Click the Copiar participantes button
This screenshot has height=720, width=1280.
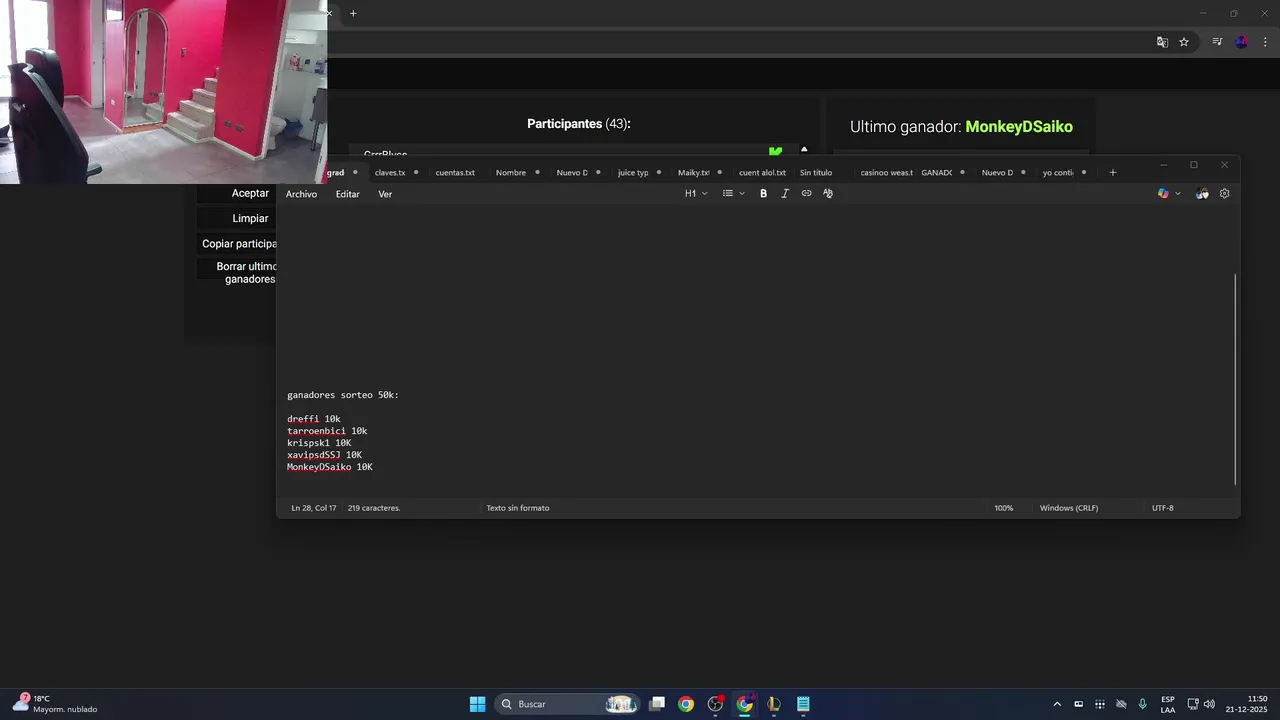click(x=239, y=244)
